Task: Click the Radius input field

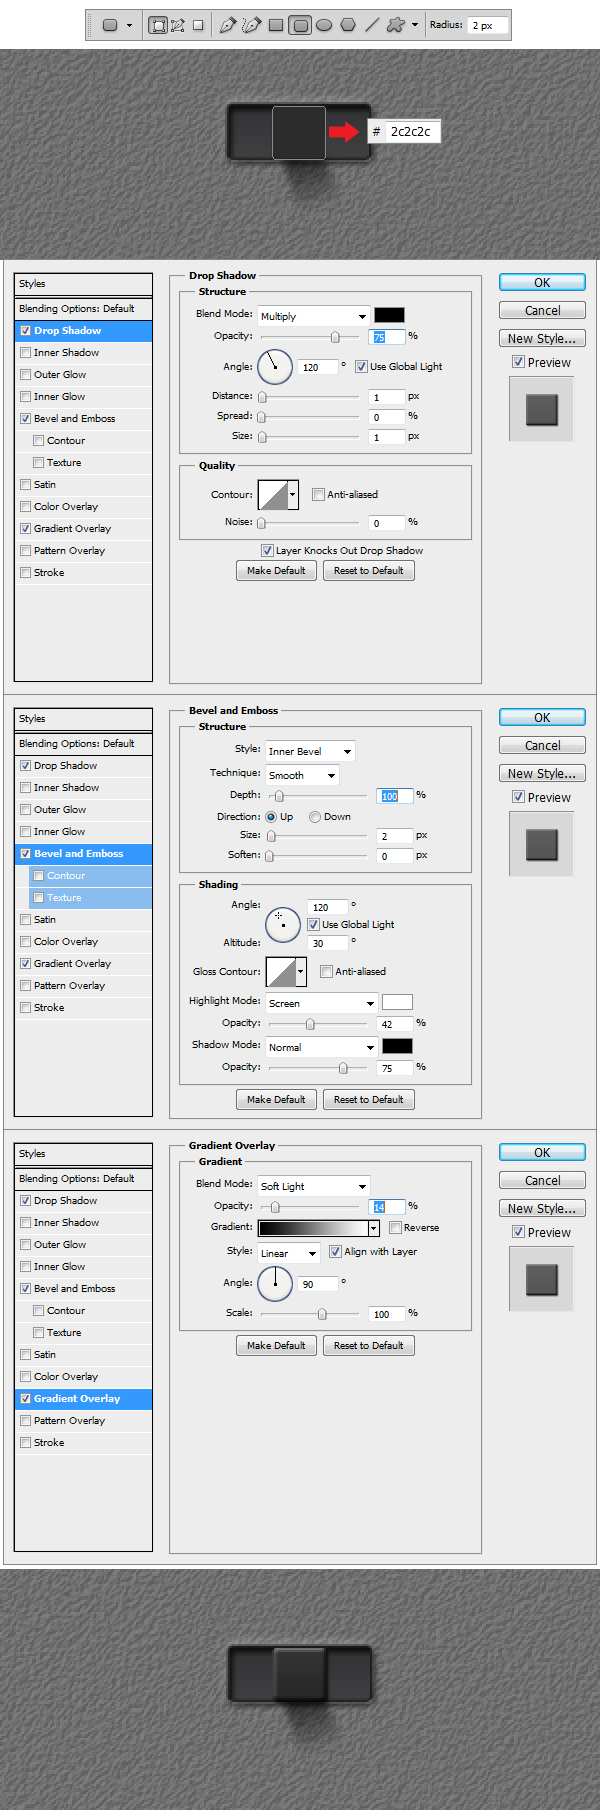Action: coord(488,25)
